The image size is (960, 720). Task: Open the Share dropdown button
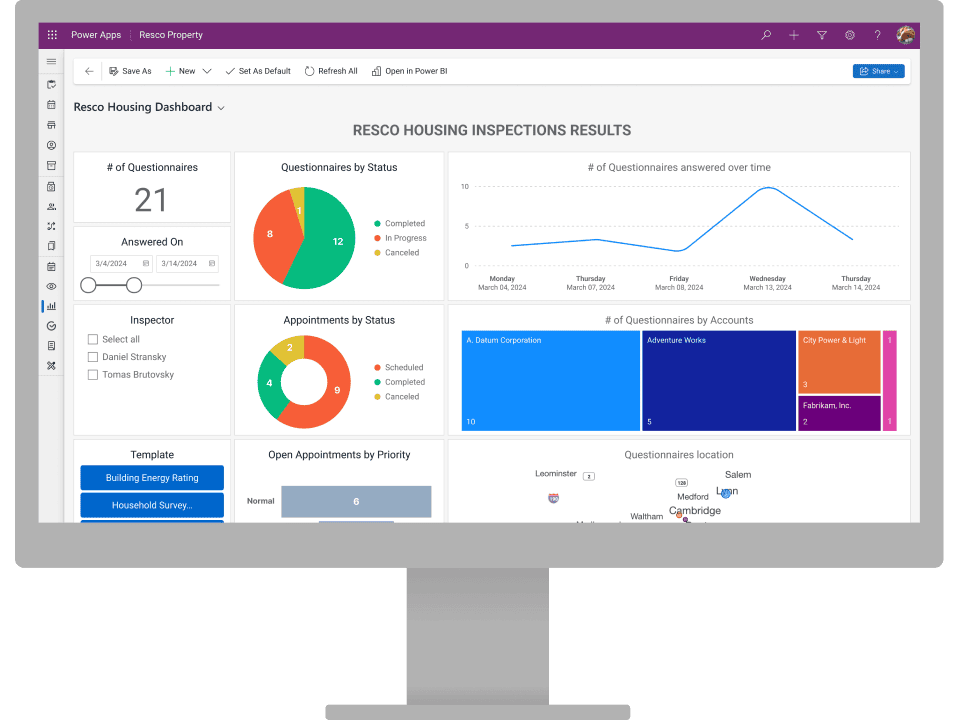pyautogui.click(x=879, y=71)
